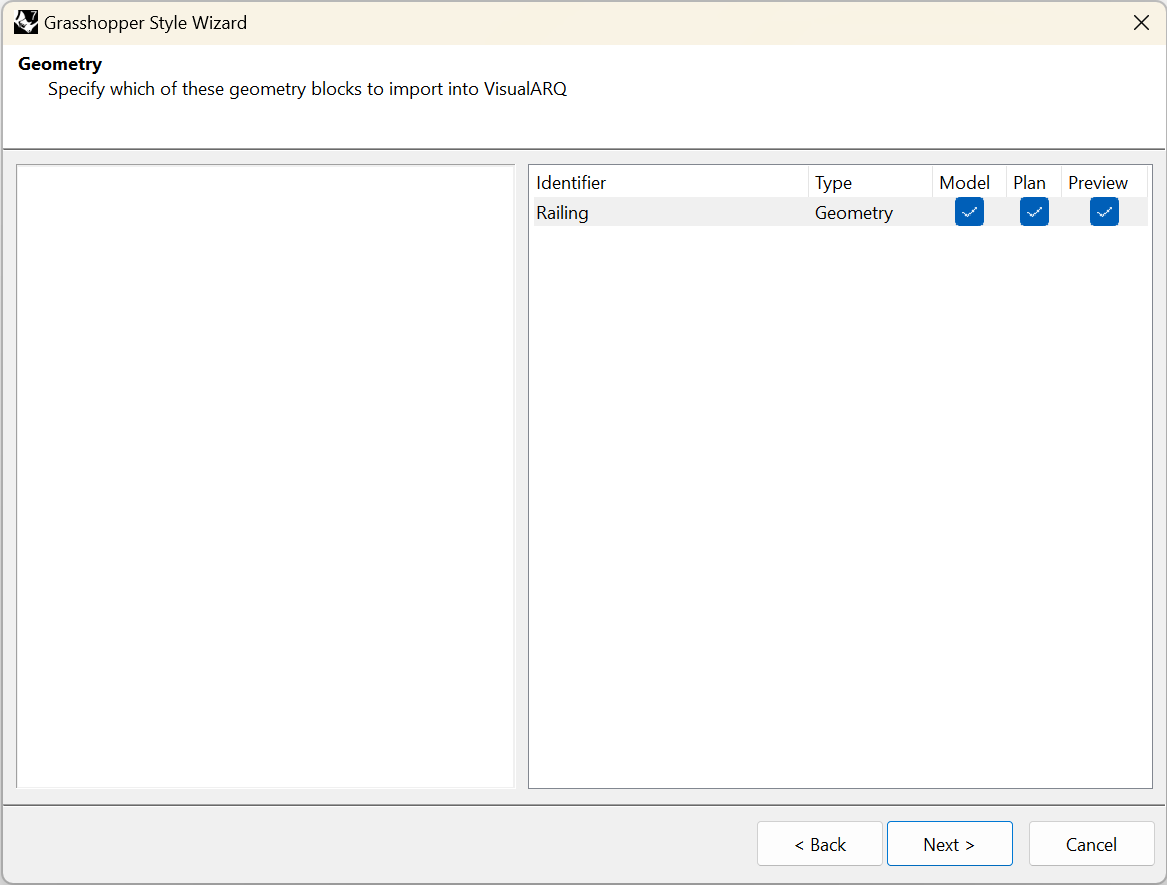Image resolution: width=1167 pixels, height=885 pixels.
Task: Uncheck the Preview checkbox for Railing
Action: 1104,212
